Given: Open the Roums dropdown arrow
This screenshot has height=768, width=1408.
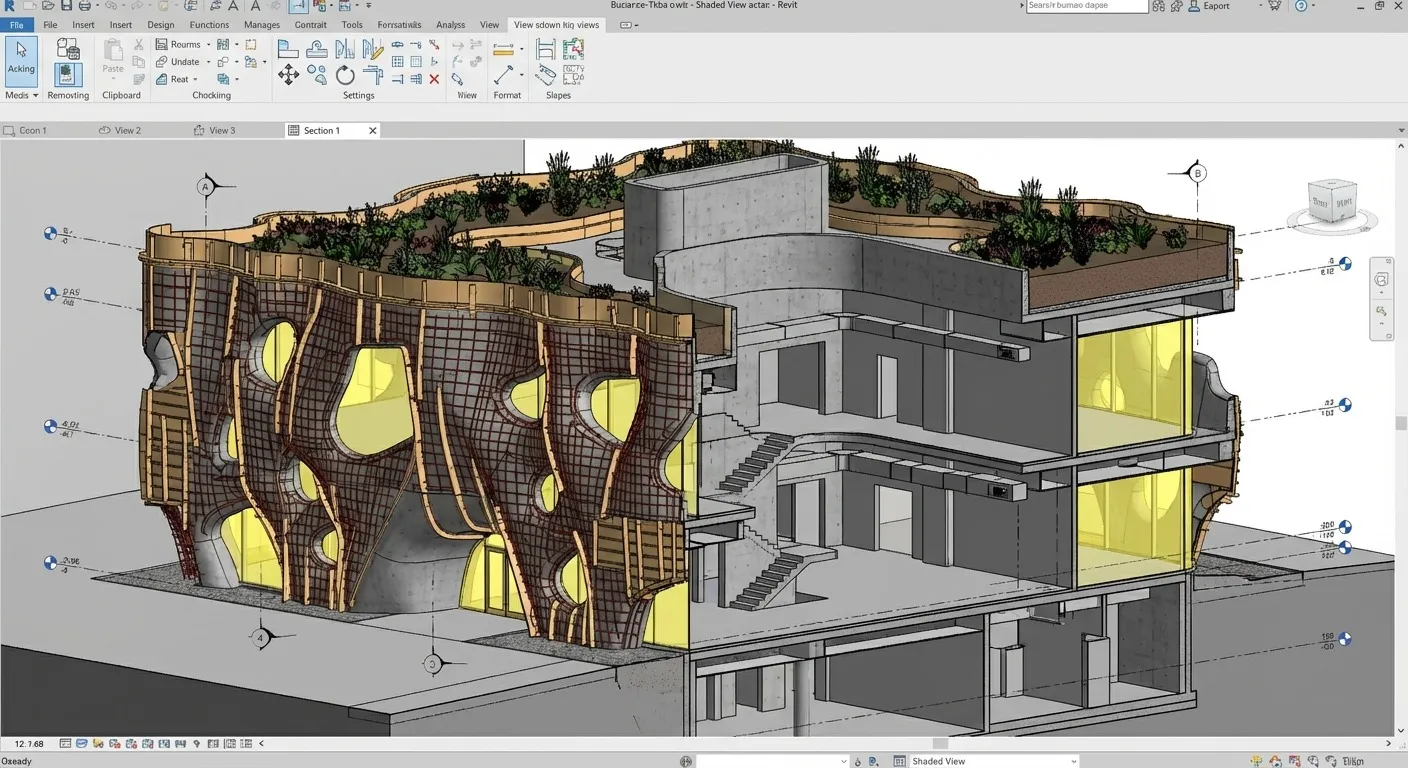Looking at the screenshot, I should [x=208, y=45].
